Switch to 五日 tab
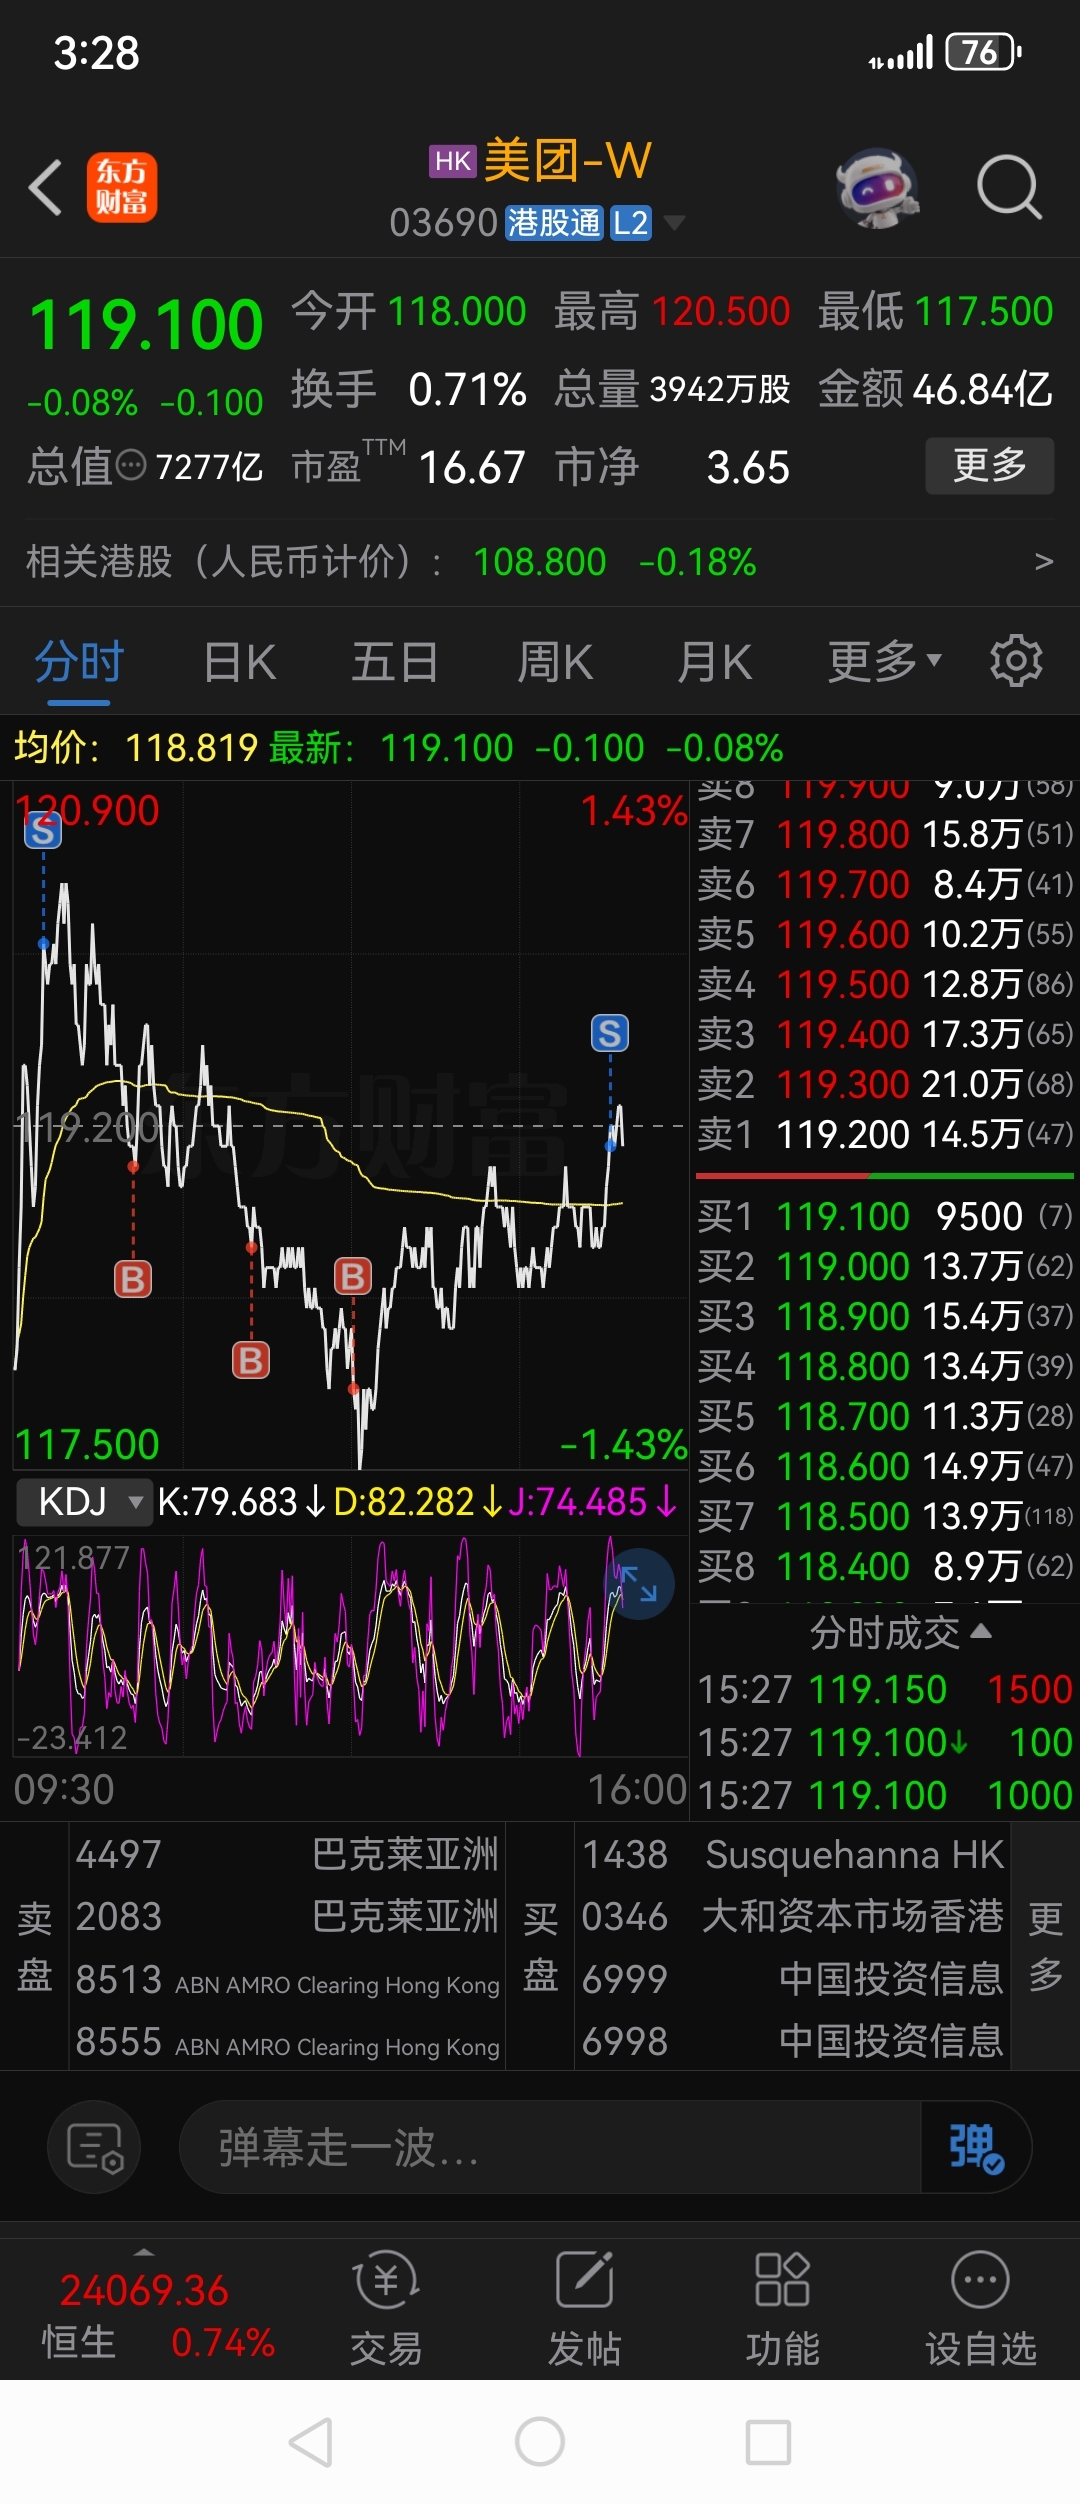Screen dimensions: 1080x2504 [395, 661]
